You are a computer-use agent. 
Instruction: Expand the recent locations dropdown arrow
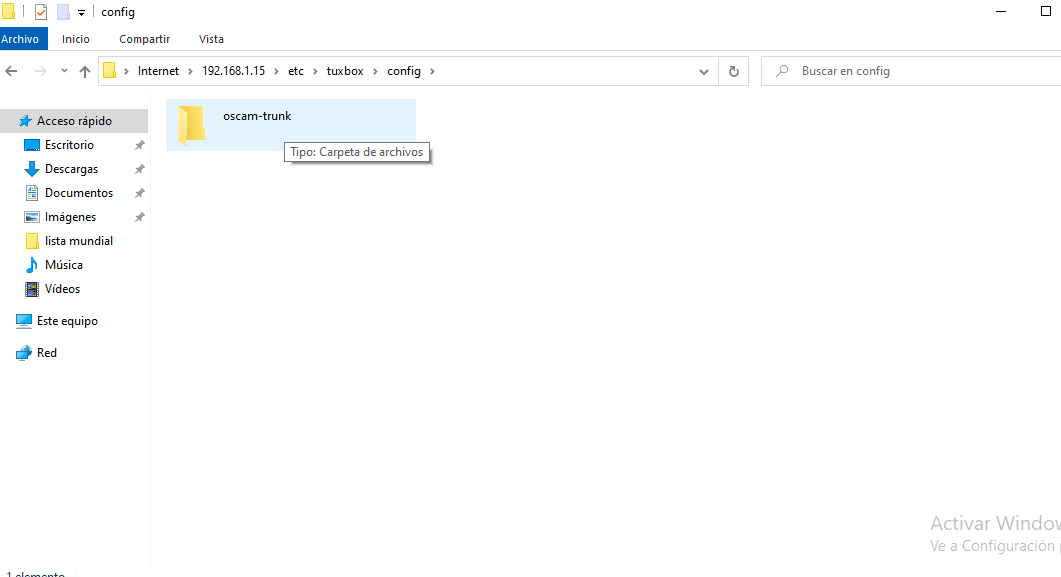pos(64,71)
